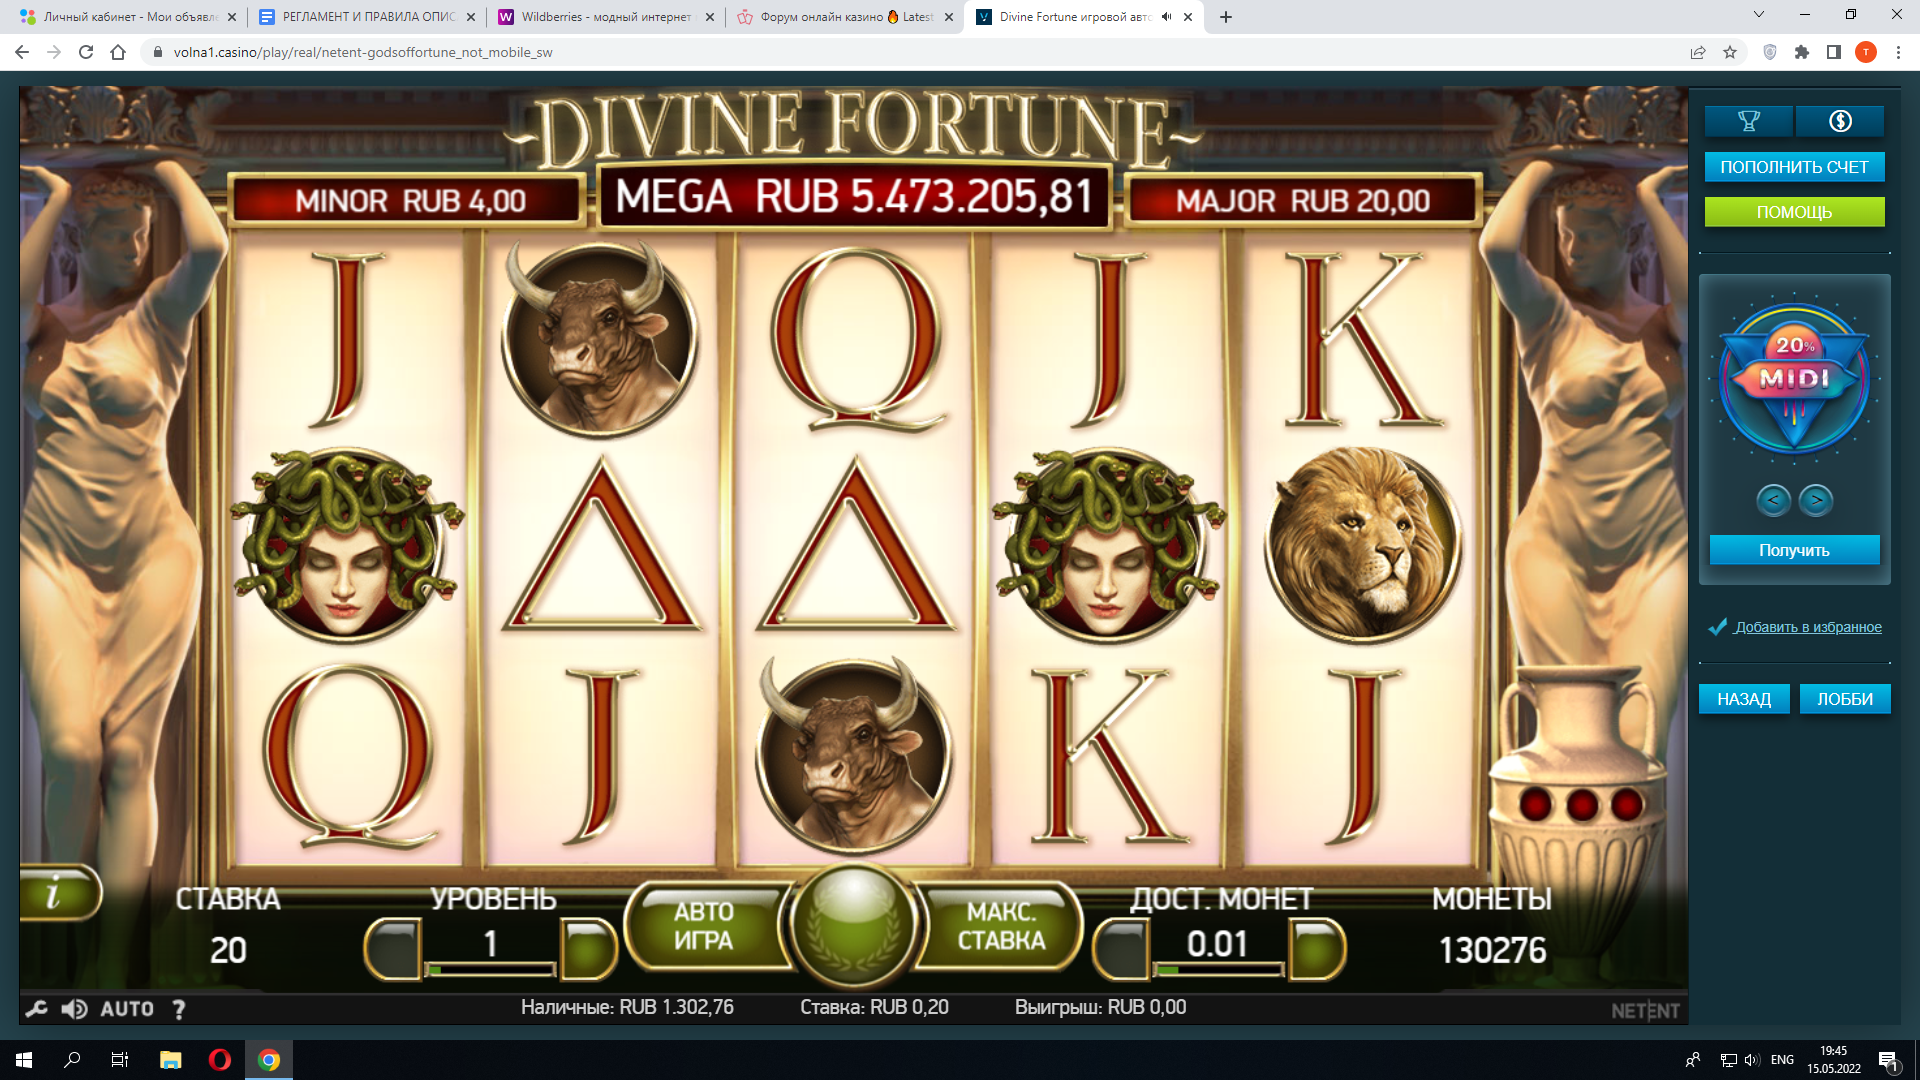This screenshot has width=1920, height=1080.
Task: Spin the reels with the green button
Action: [x=853, y=924]
